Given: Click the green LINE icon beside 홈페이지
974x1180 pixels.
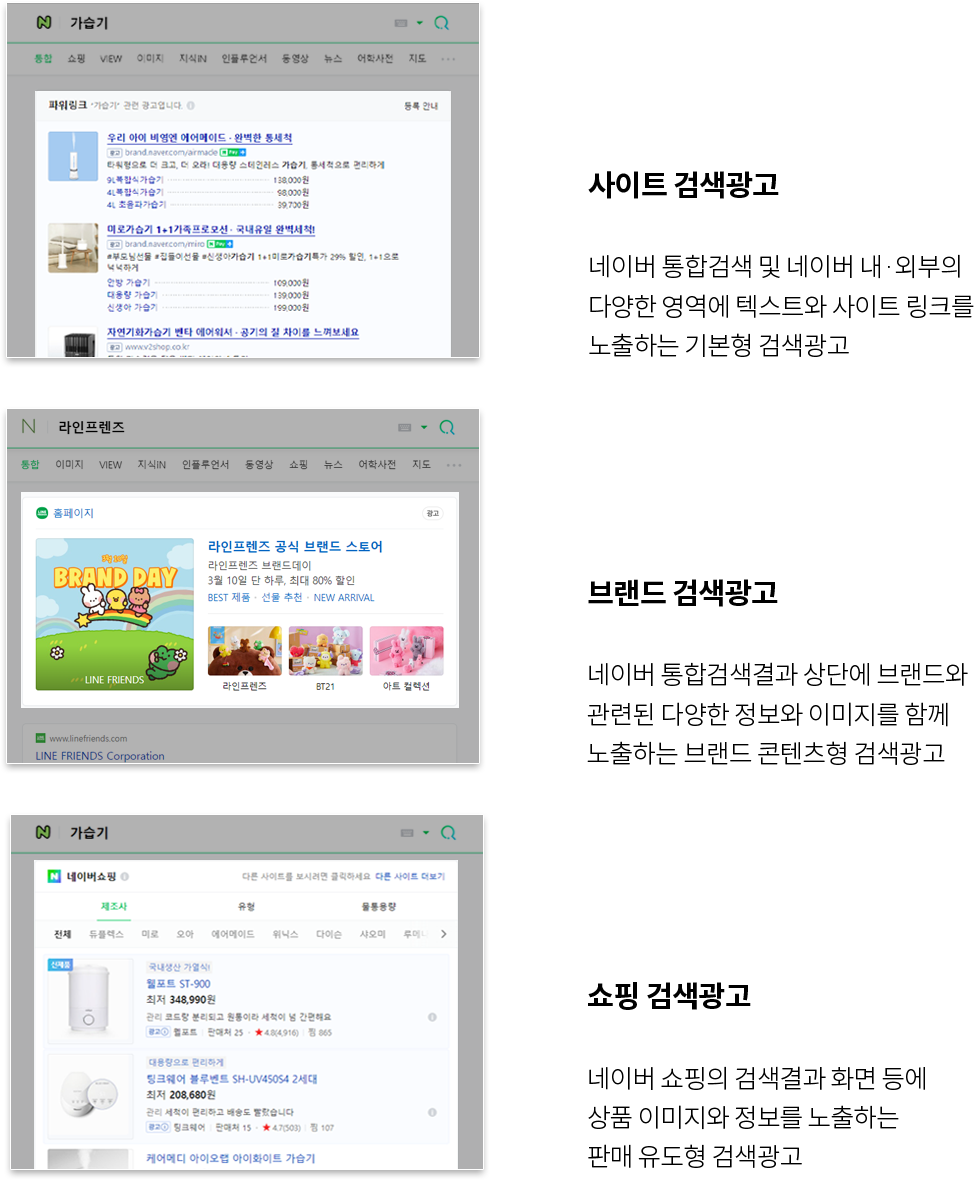Looking at the screenshot, I should tap(42, 513).
